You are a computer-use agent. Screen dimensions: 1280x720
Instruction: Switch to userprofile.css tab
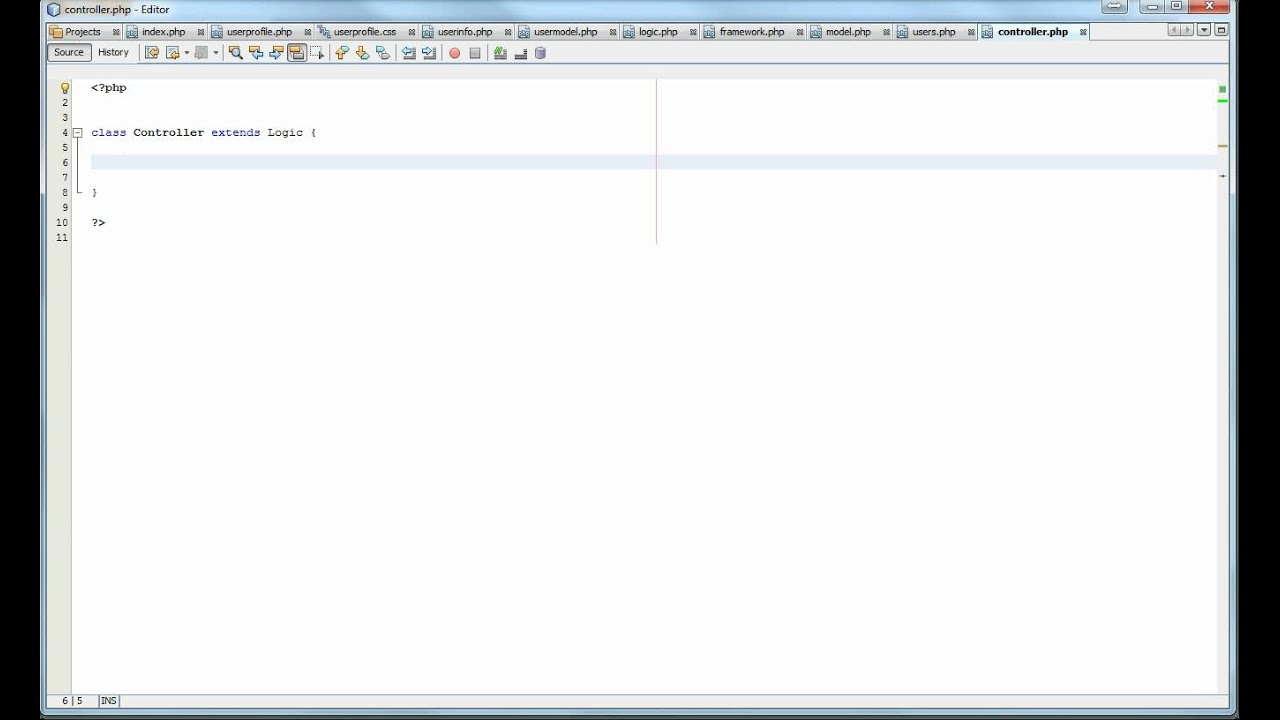pyautogui.click(x=364, y=31)
